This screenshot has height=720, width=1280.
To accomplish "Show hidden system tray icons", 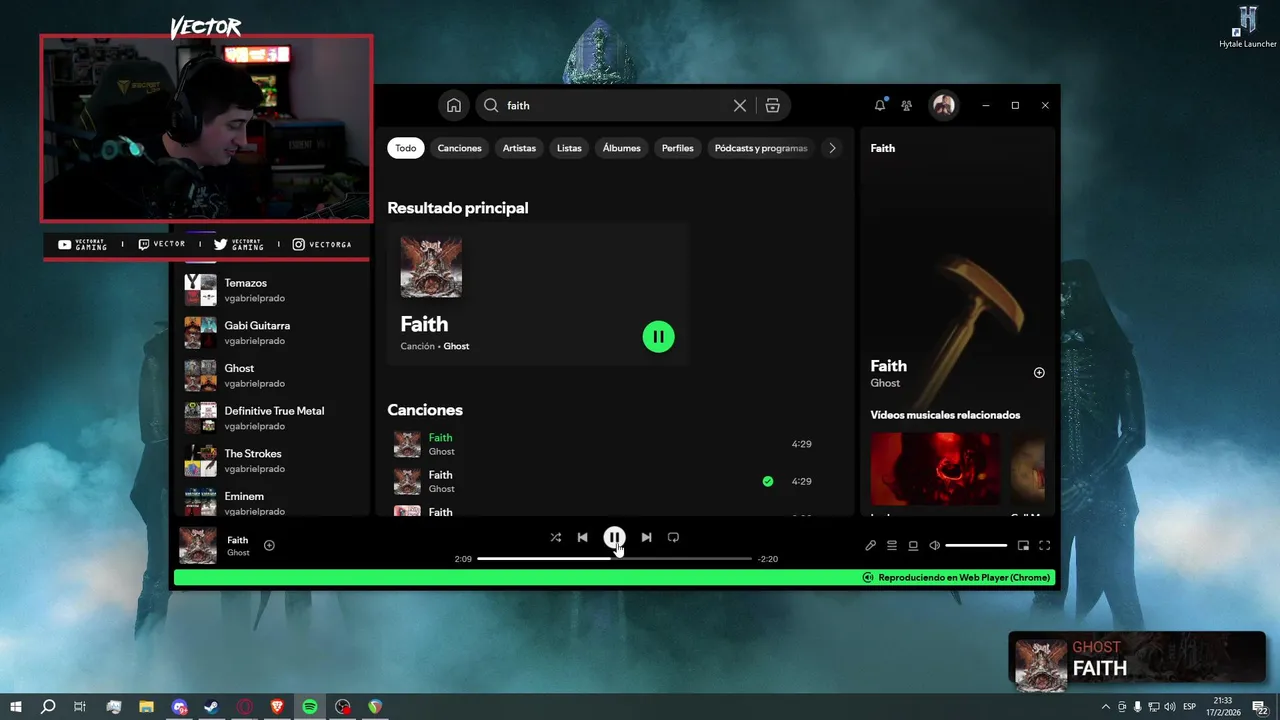I will click(1106, 707).
